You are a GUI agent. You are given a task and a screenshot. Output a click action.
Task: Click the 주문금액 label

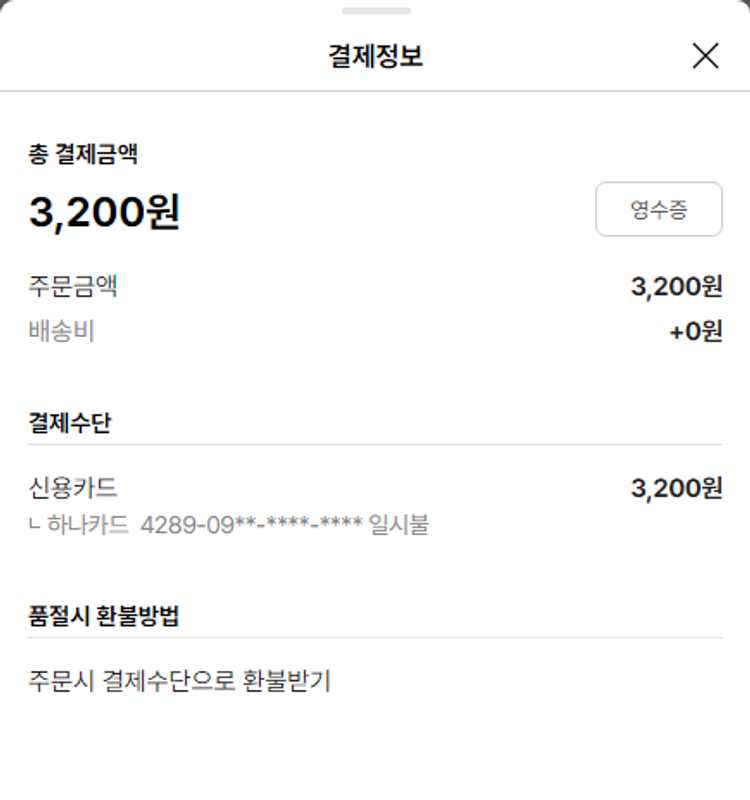click(x=73, y=287)
